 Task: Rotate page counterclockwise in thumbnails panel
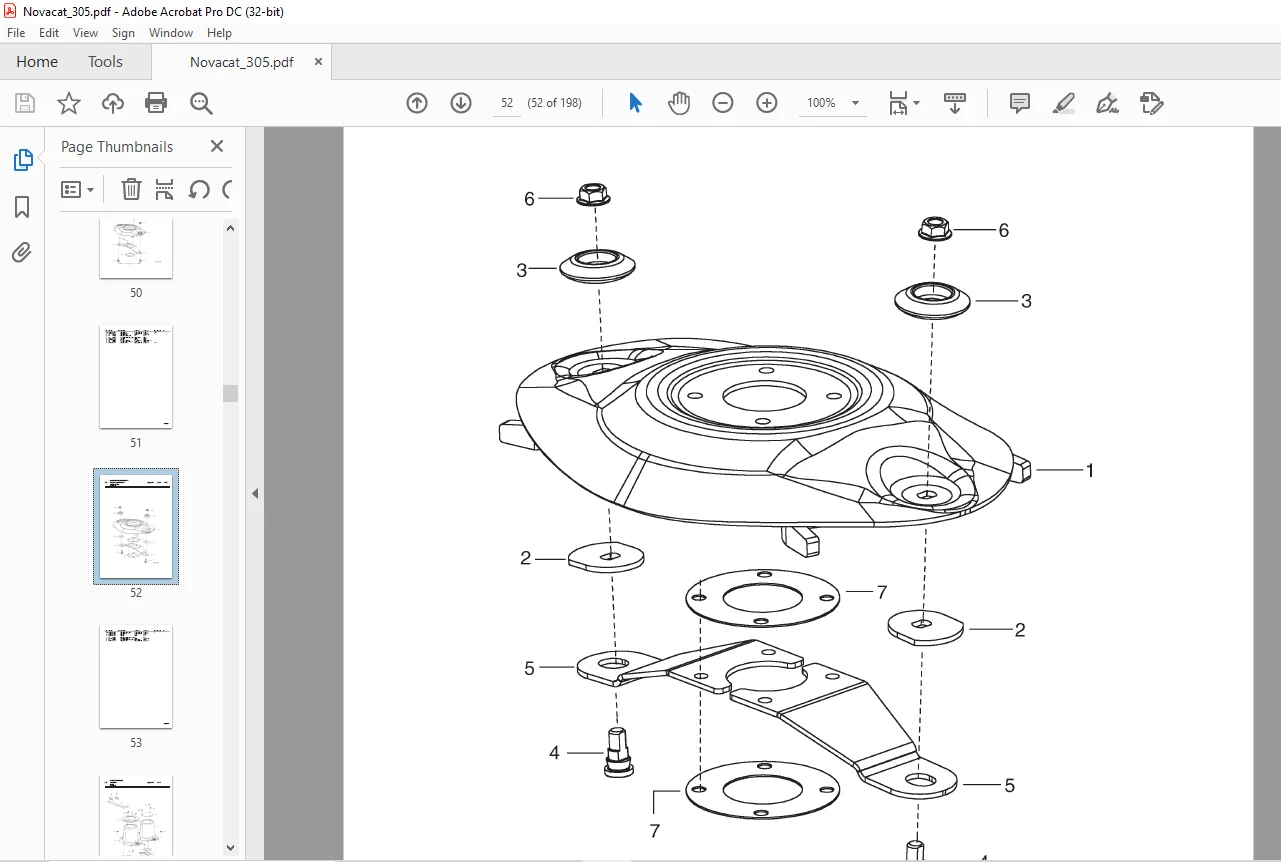199,189
